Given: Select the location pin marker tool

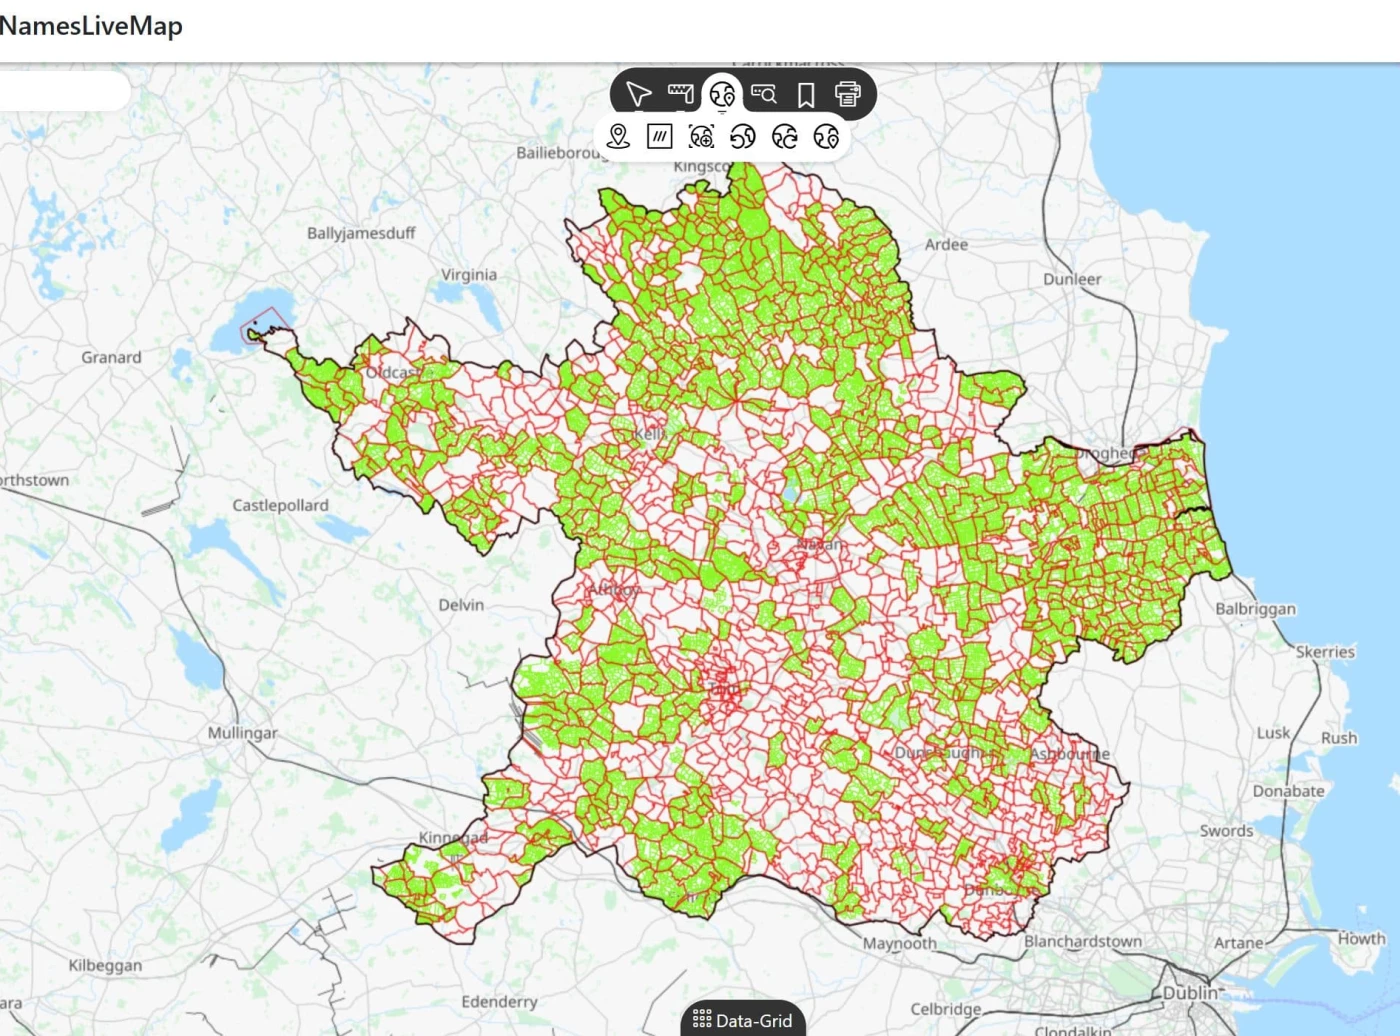Looking at the screenshot, I should coord(618,136).
